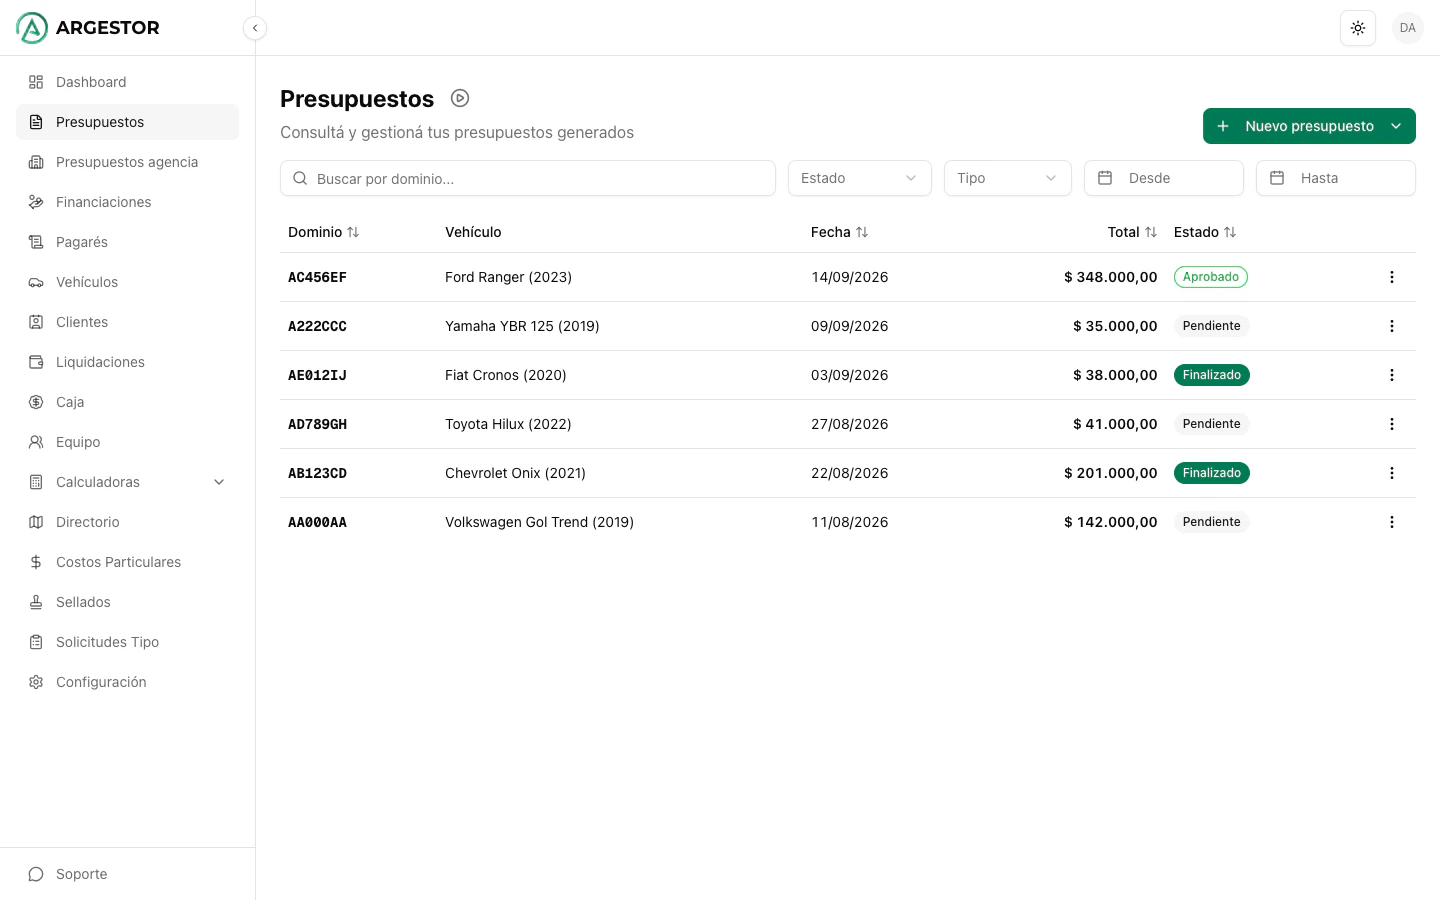Open the Tipo filter dropdown
The image size is (1440, 900).
click(x=1008, y=178)
